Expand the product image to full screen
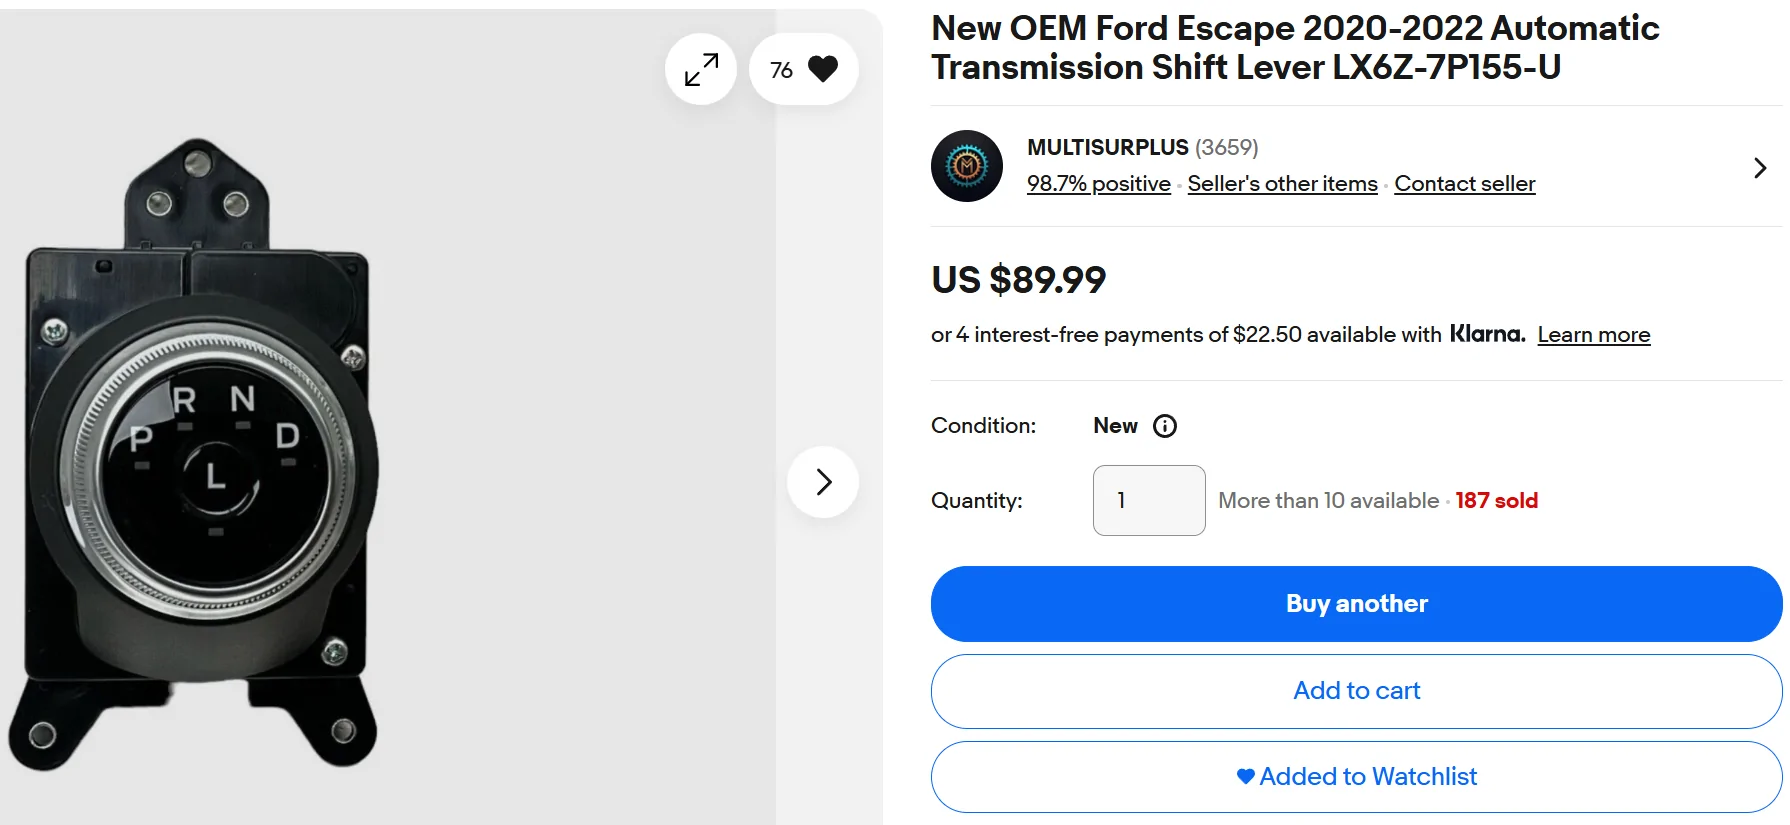 tap(701, 70)
